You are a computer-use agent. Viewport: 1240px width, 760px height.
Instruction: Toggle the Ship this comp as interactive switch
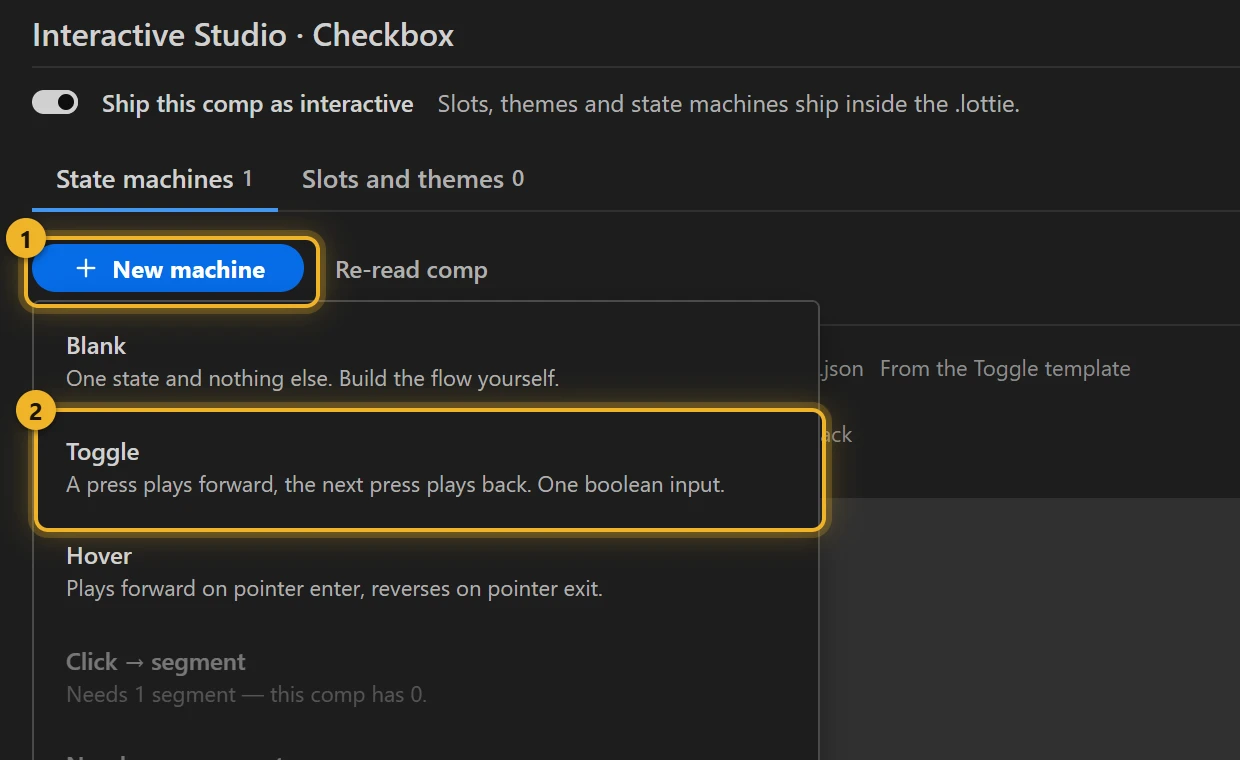pos(55,103)
